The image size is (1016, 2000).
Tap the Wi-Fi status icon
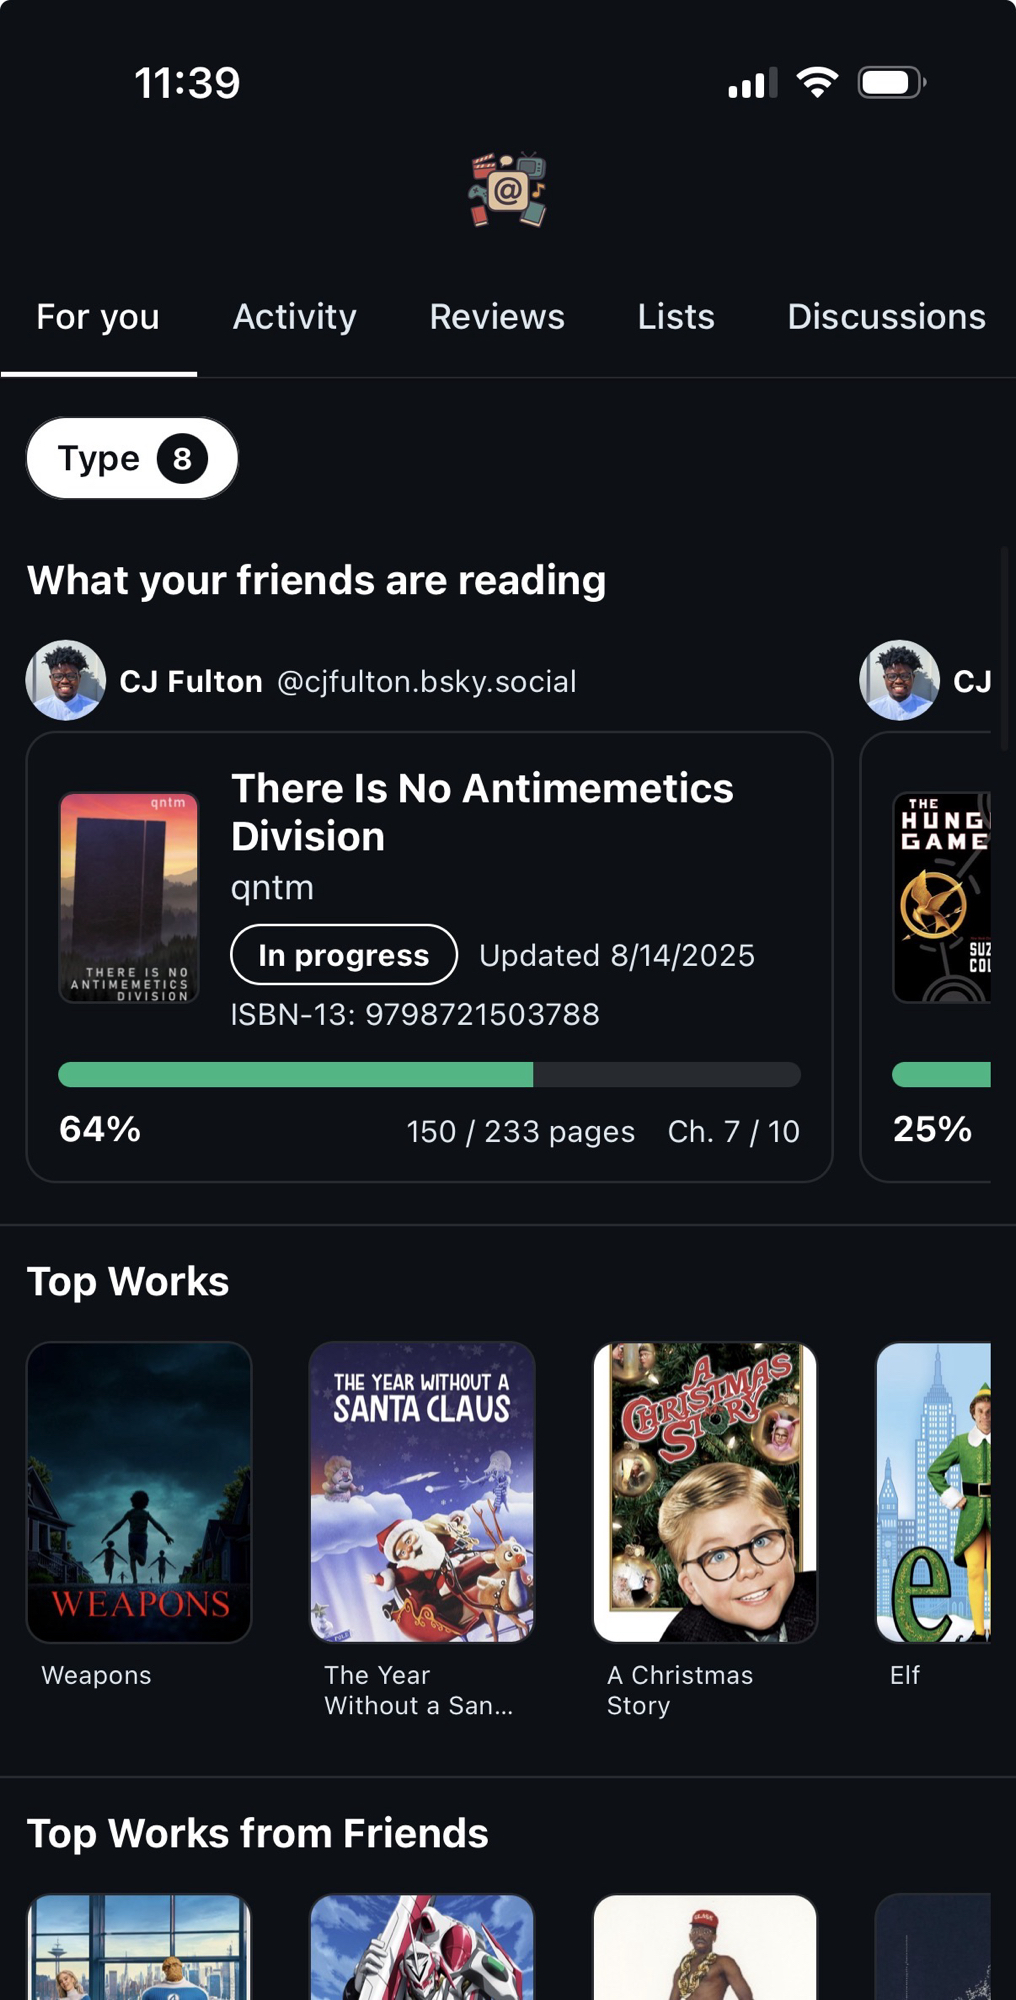[817, 82]
